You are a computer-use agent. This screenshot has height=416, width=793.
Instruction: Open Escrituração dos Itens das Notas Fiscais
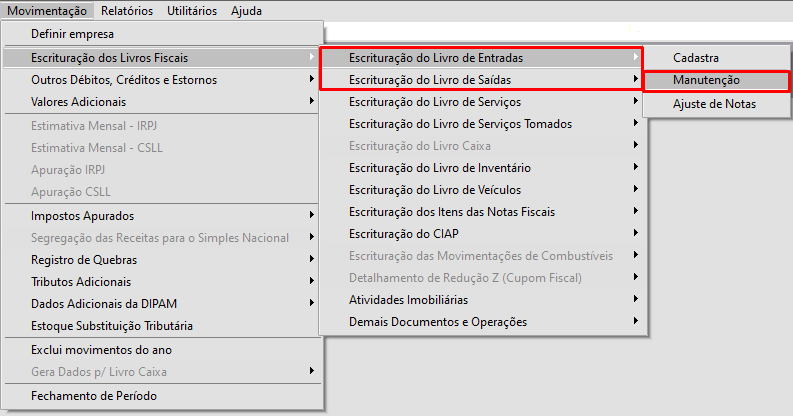pos(483,212)
